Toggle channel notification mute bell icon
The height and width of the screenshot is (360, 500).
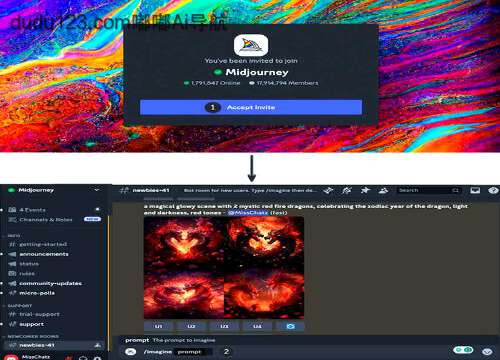[x=347, y=190]
